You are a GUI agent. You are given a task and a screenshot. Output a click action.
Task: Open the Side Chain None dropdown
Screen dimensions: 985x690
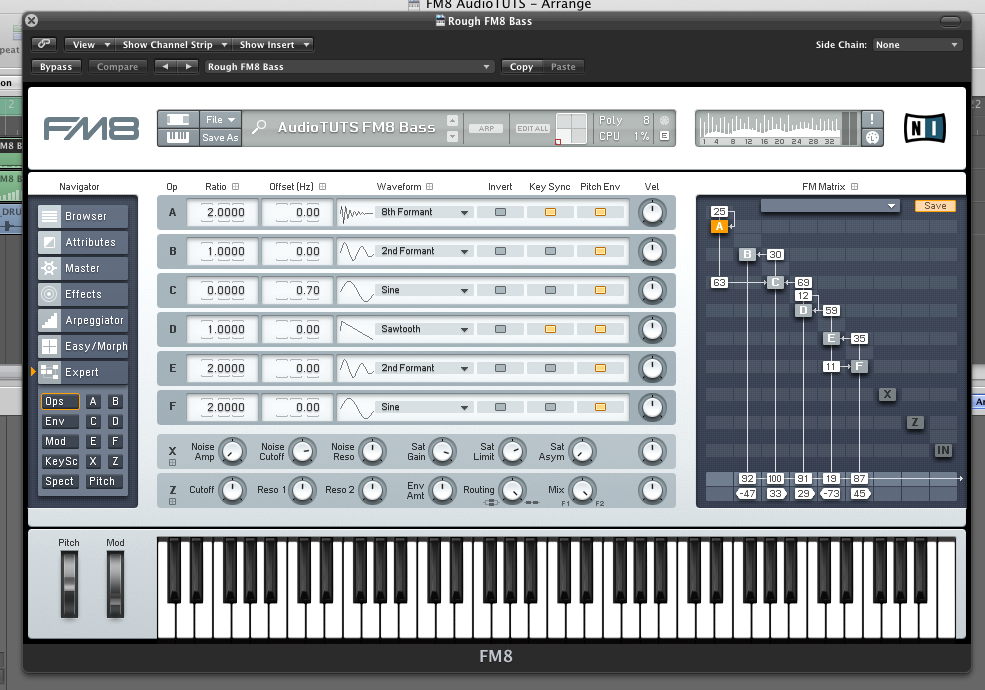coord(917,45)
